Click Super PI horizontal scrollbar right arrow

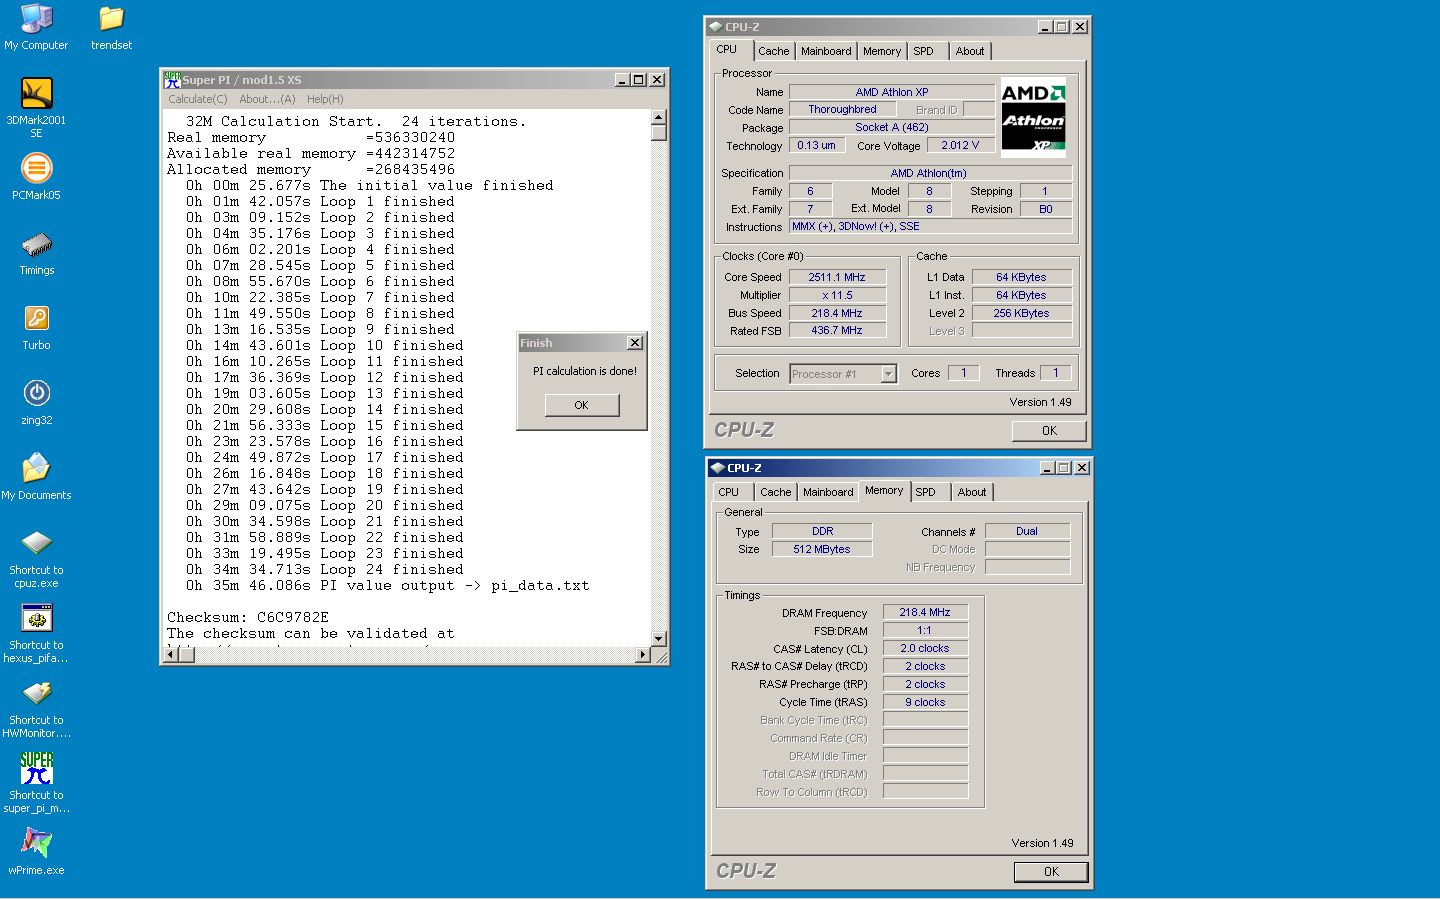(x=642, y=655)
